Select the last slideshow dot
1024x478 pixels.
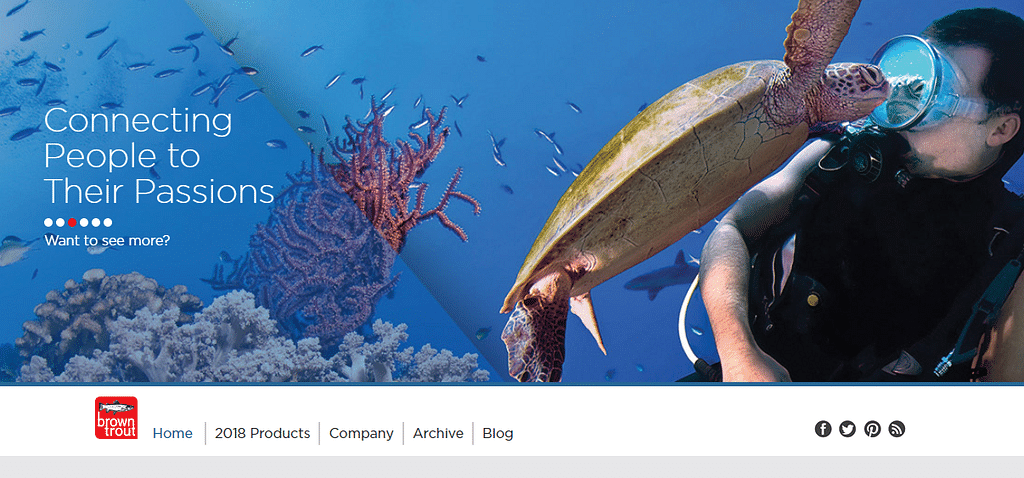(108, 222)
